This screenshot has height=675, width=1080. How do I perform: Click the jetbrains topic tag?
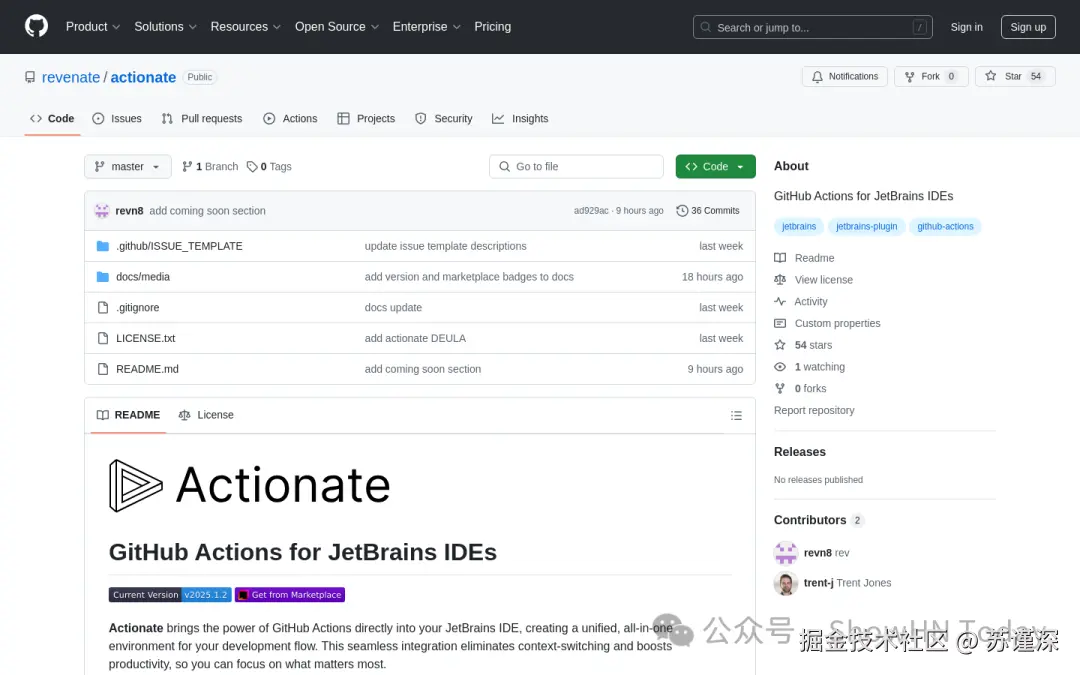click(x=798, y=227)
